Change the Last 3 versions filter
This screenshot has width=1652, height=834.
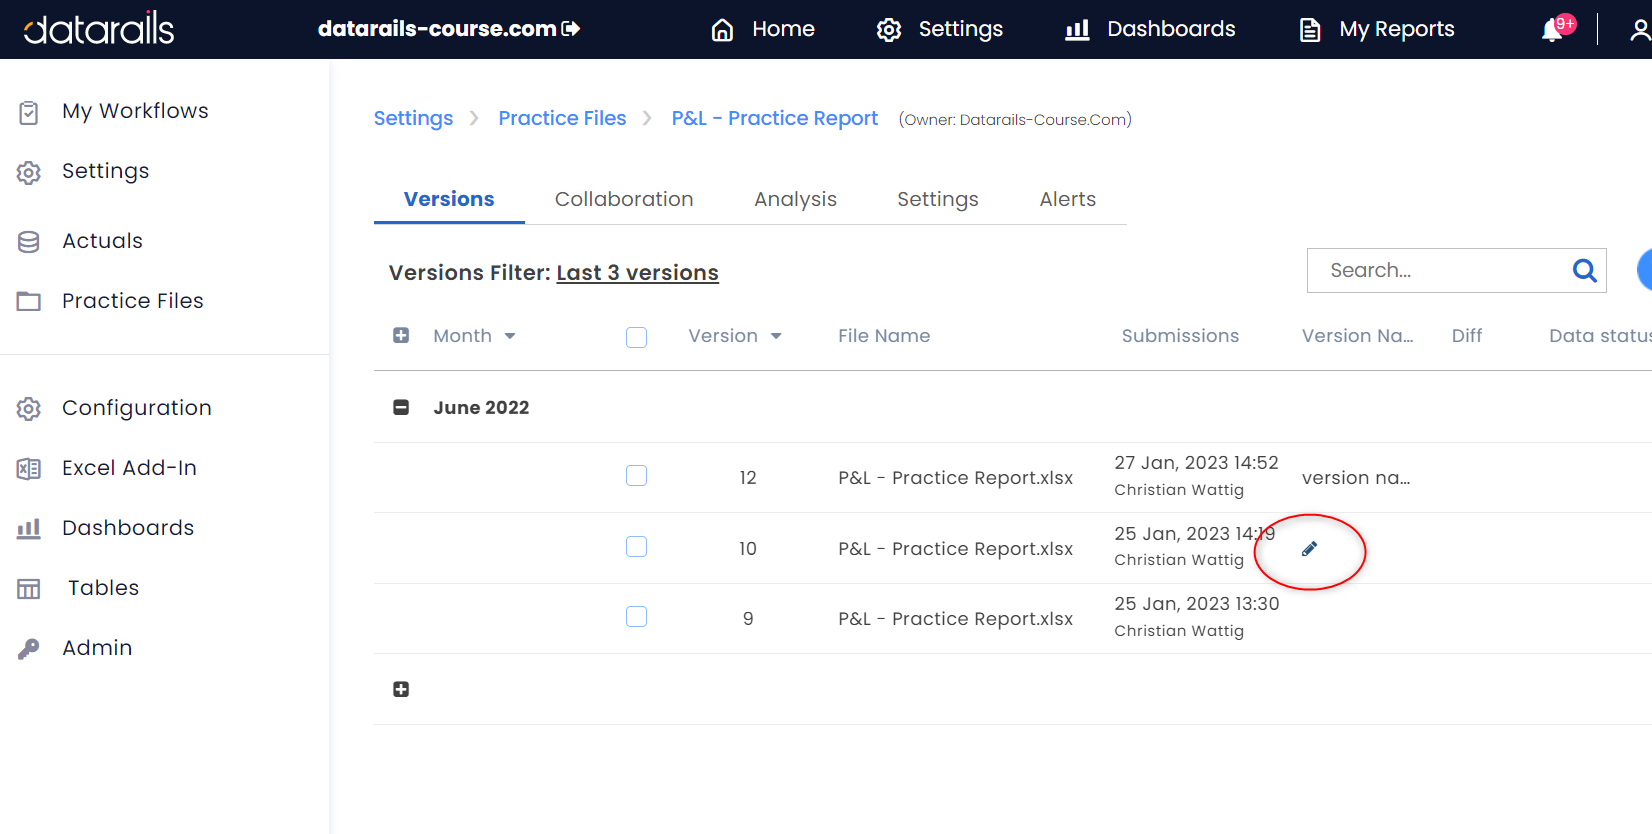point(637,273)
